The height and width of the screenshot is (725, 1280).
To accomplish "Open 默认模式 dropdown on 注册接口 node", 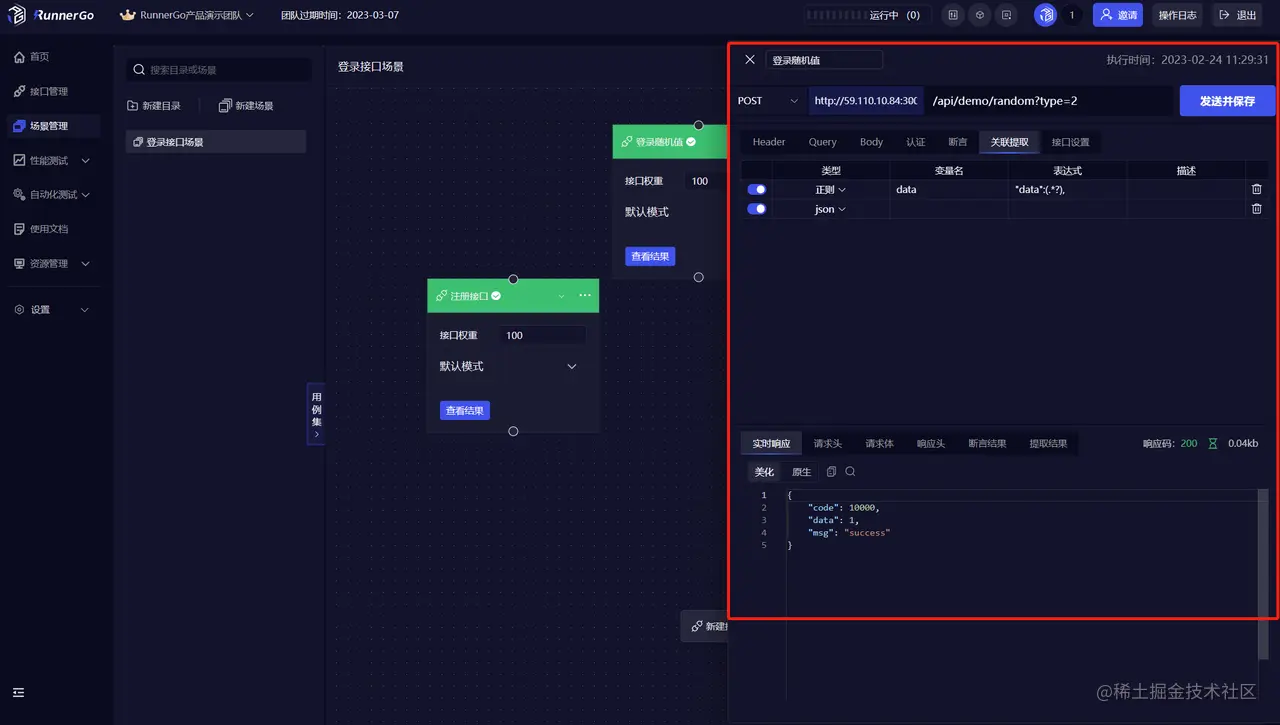I will pyautogui.click(x=510, y=366).
